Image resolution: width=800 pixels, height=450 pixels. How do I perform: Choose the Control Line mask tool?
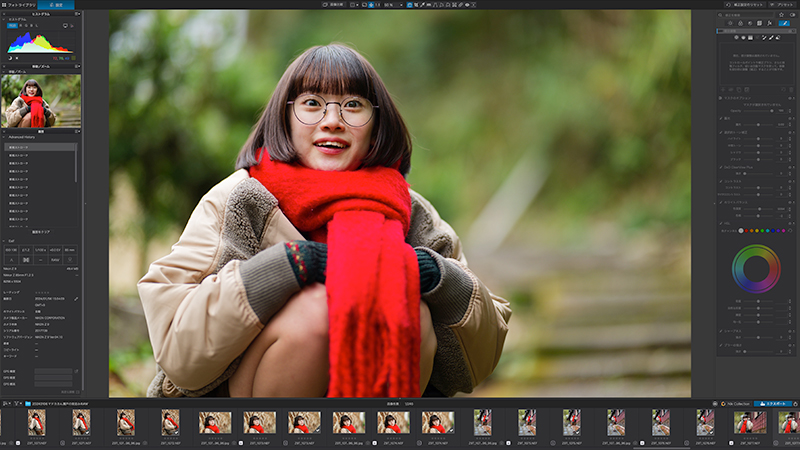click(x=743, y=38)
